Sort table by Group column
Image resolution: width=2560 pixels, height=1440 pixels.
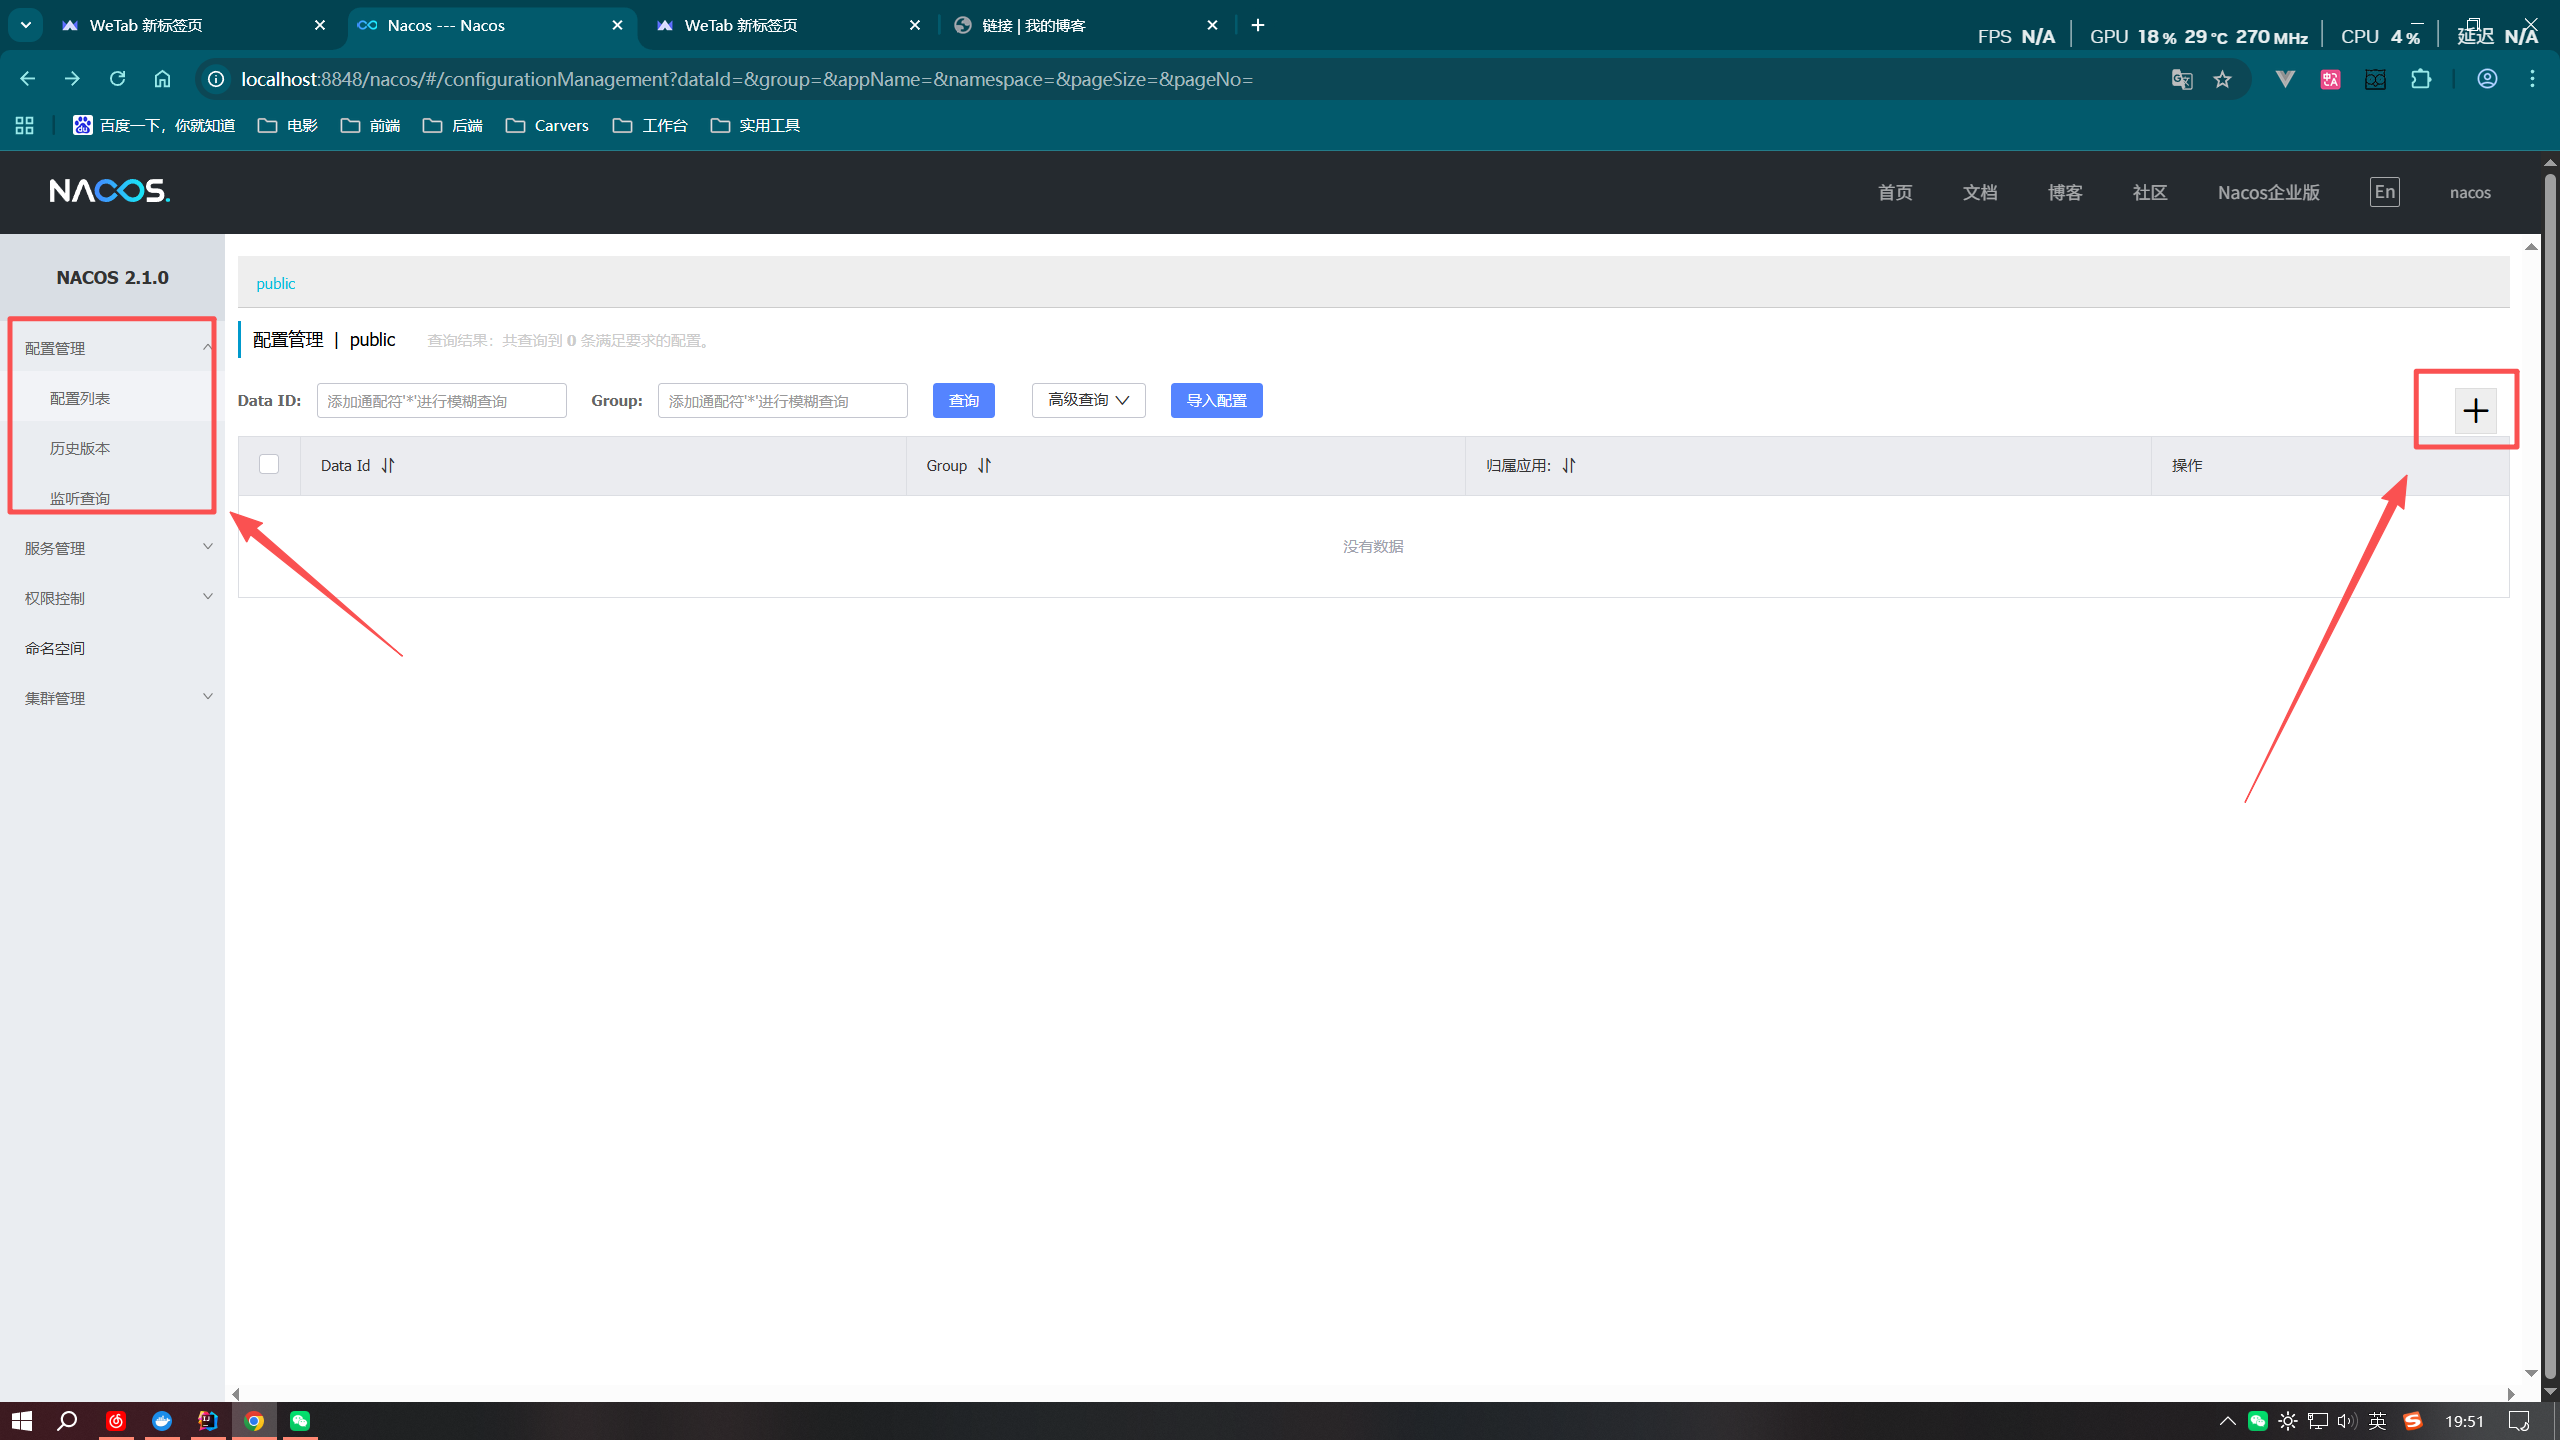pos(984,465)
